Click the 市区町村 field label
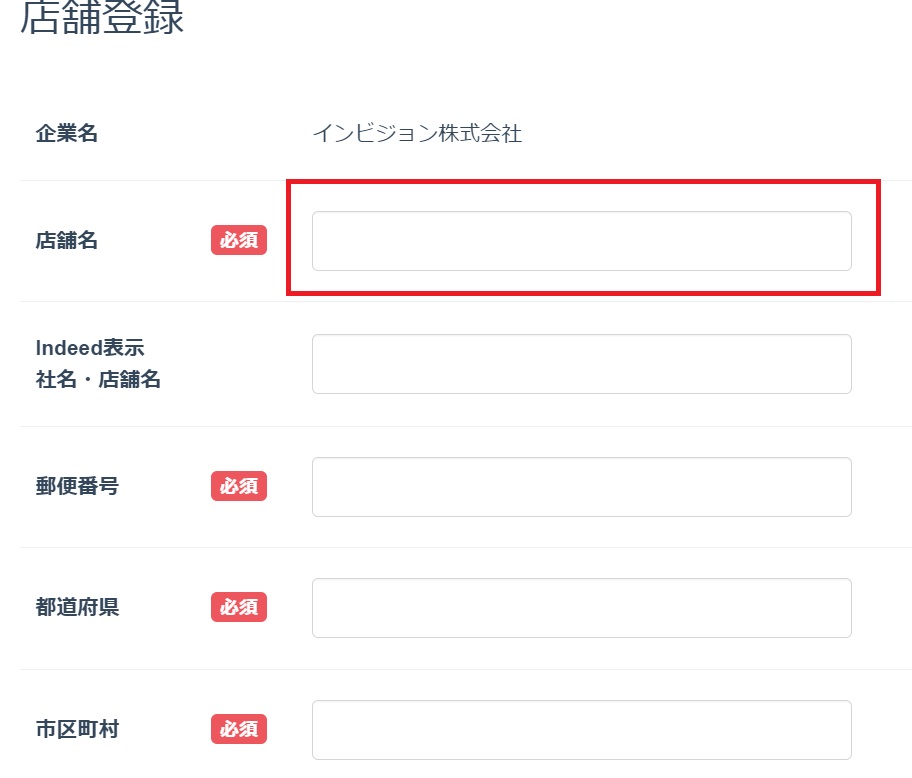 (77, 730)
